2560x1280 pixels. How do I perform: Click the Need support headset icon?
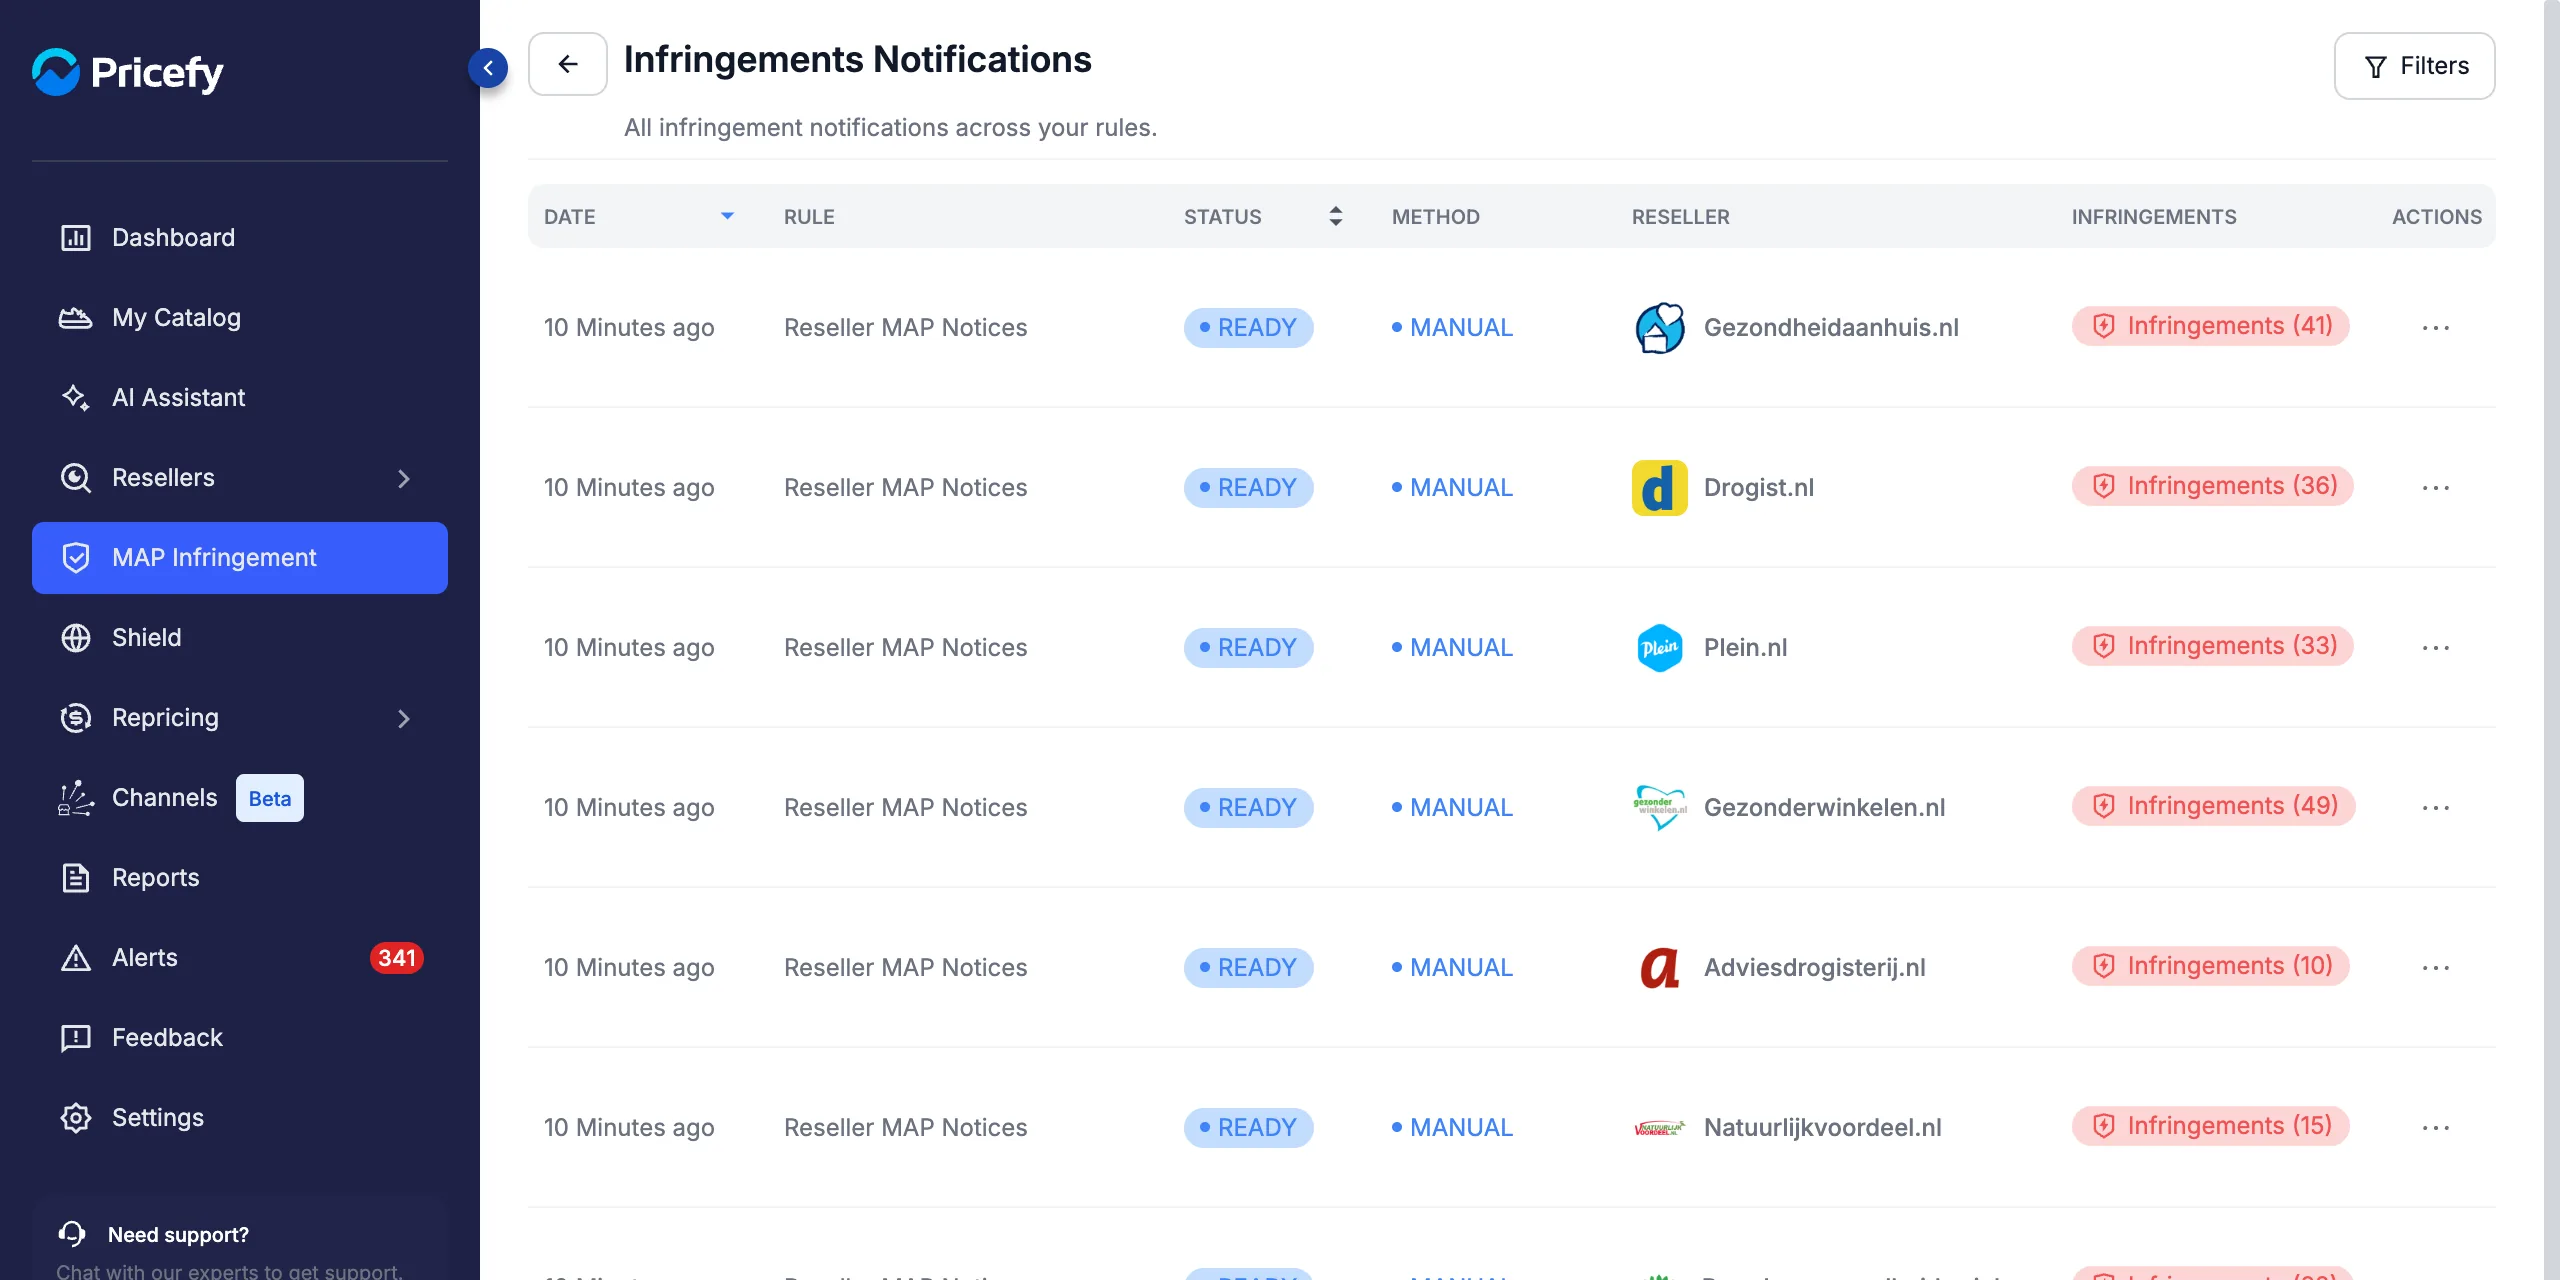[x=72, y=1234]
